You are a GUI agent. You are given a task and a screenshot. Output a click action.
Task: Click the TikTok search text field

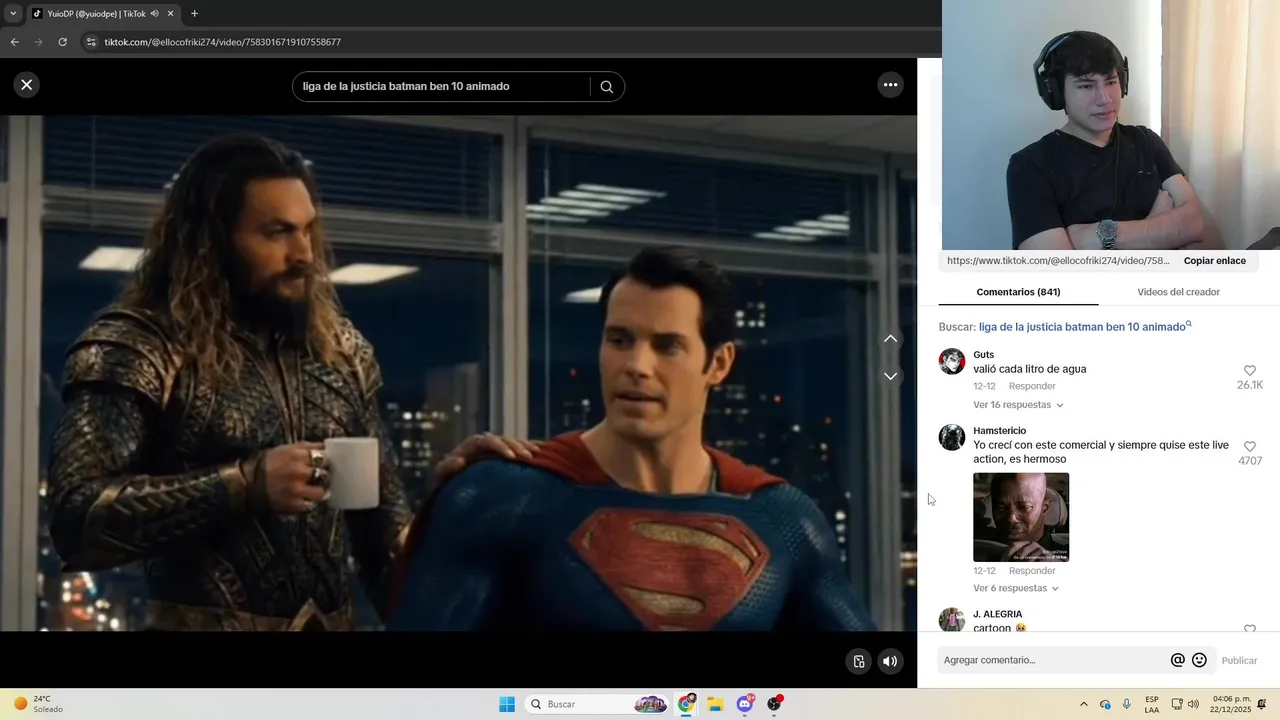(x=440, y=87)
